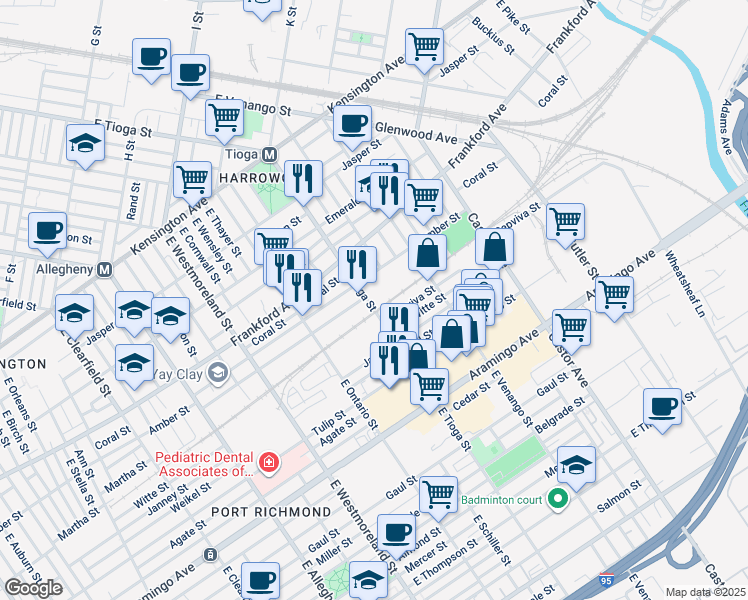This screenshot has width=748, height=600.
Task: Click the Wheatsheaf Ln street label
Action: click(685, 284)
